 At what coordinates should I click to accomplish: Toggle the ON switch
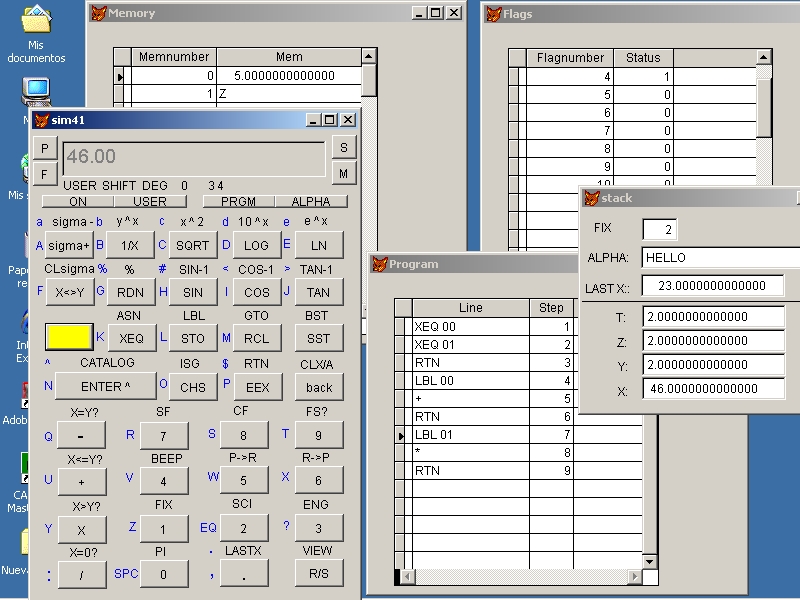pos(78,202)
